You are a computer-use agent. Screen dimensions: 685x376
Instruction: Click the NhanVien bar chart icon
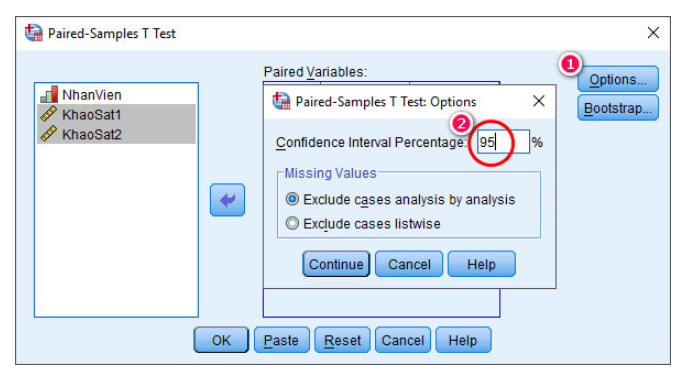(49, 94)
